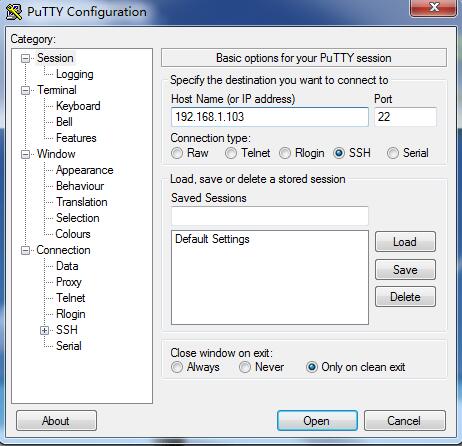Collapse the Window category node
462x446 pixels.
25,154
